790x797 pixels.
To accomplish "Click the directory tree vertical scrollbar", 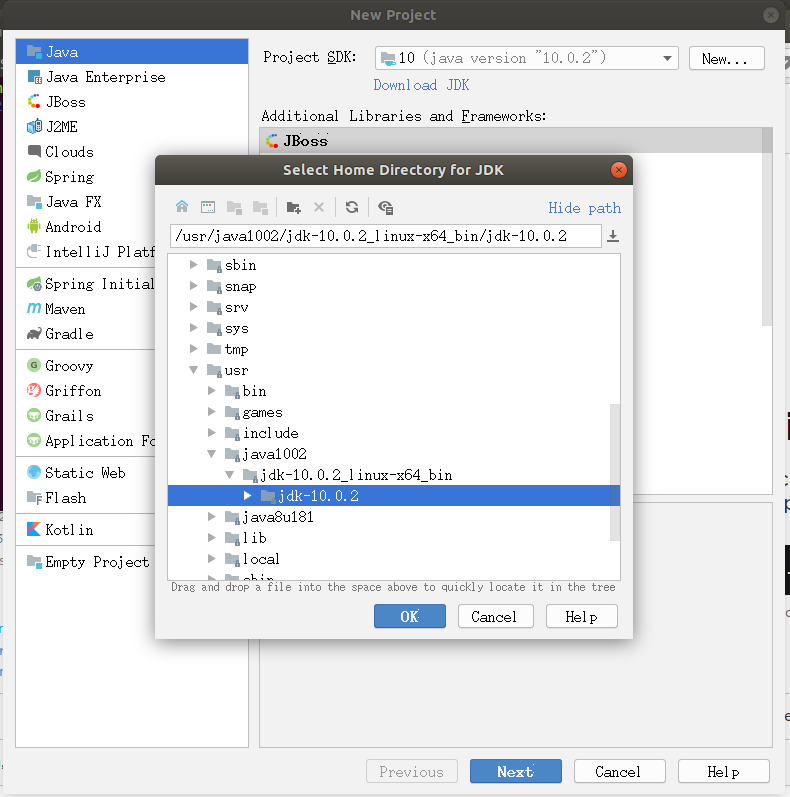I will [615, 472].
